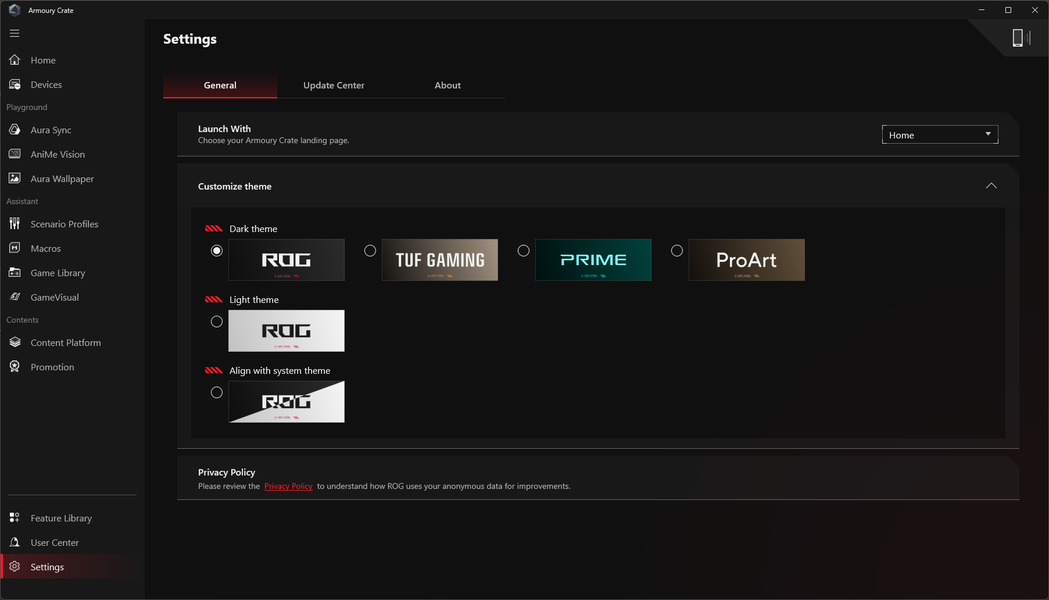Click the Macros icon
The width and height of the screenshot is (1049, 600).
(14, 248)
